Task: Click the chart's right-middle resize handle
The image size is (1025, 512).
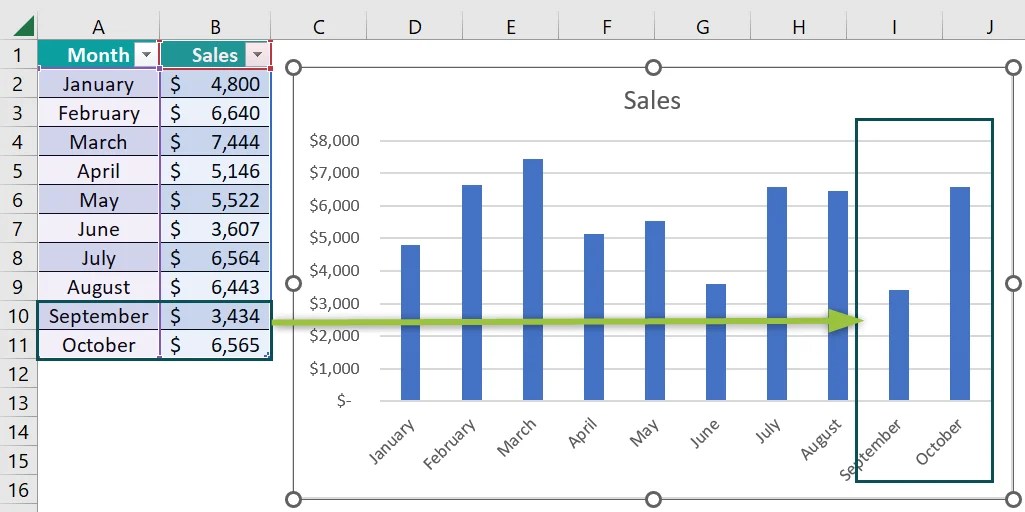Action: click(x=1013, y=283)
